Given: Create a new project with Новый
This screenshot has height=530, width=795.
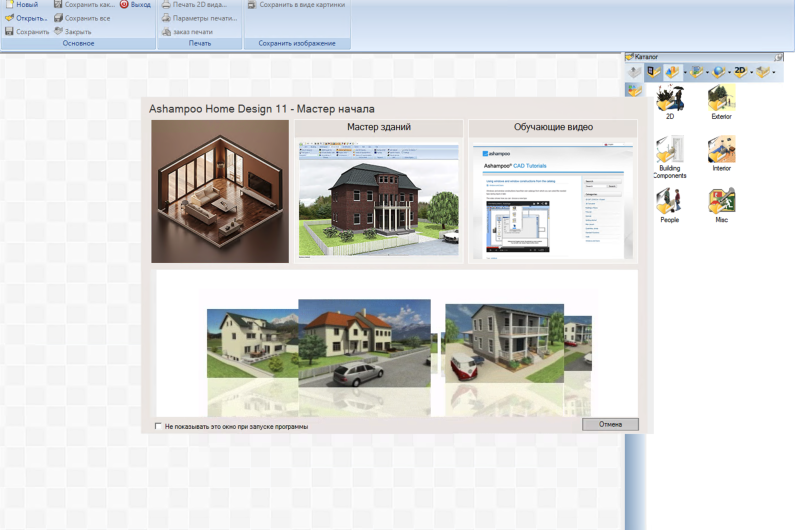Looking at the screenshot, I should pos(21,5).
